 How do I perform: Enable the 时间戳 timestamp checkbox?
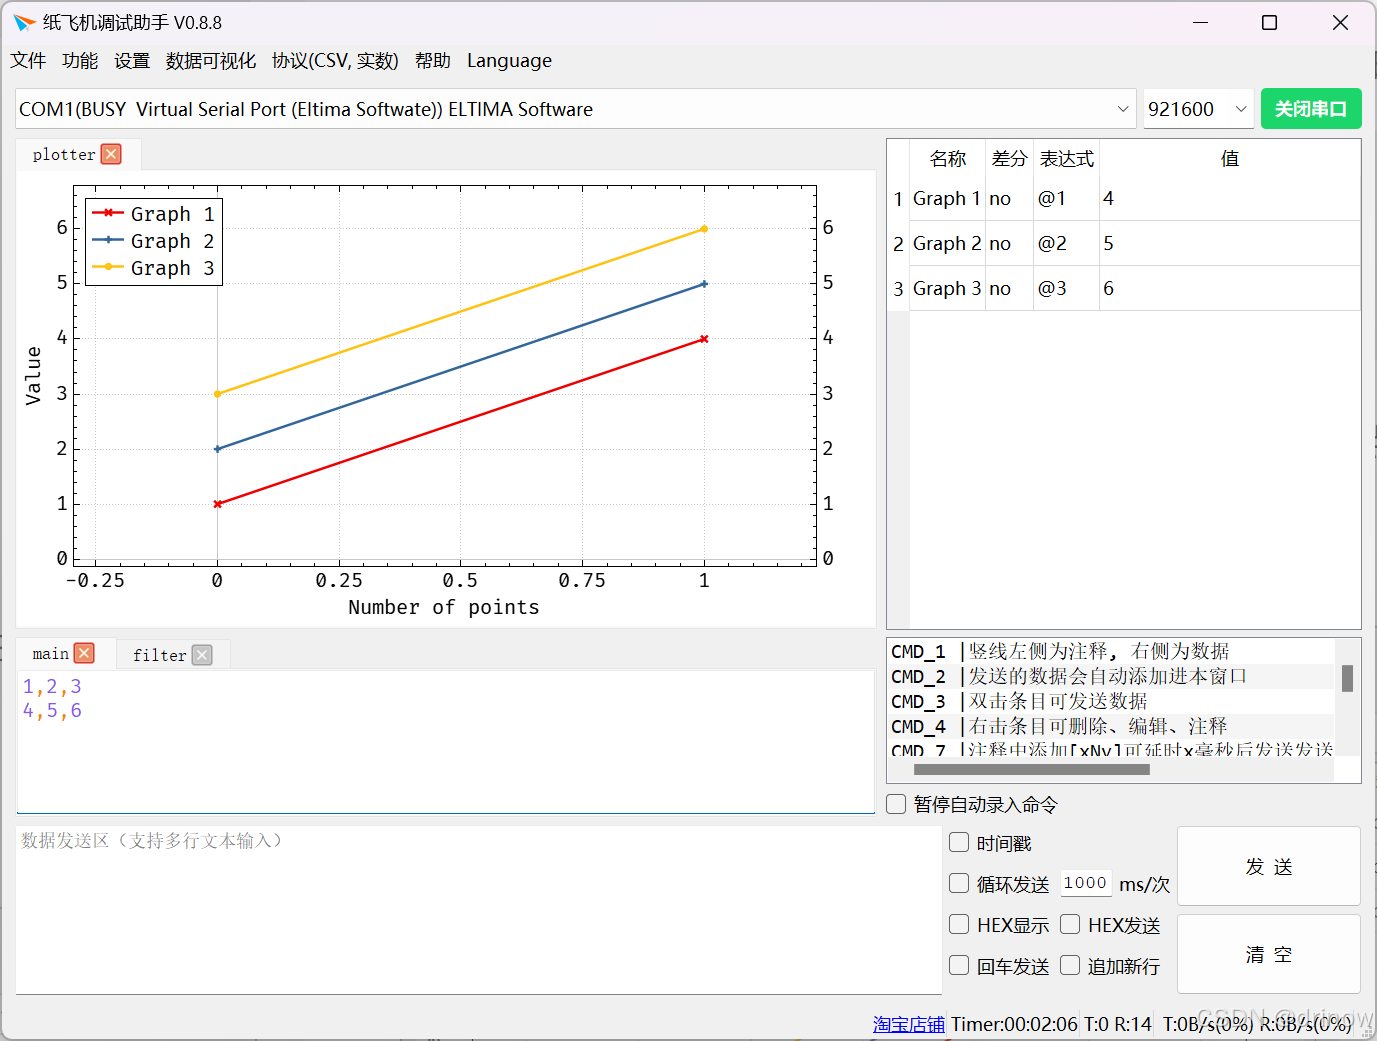(959, 843)
